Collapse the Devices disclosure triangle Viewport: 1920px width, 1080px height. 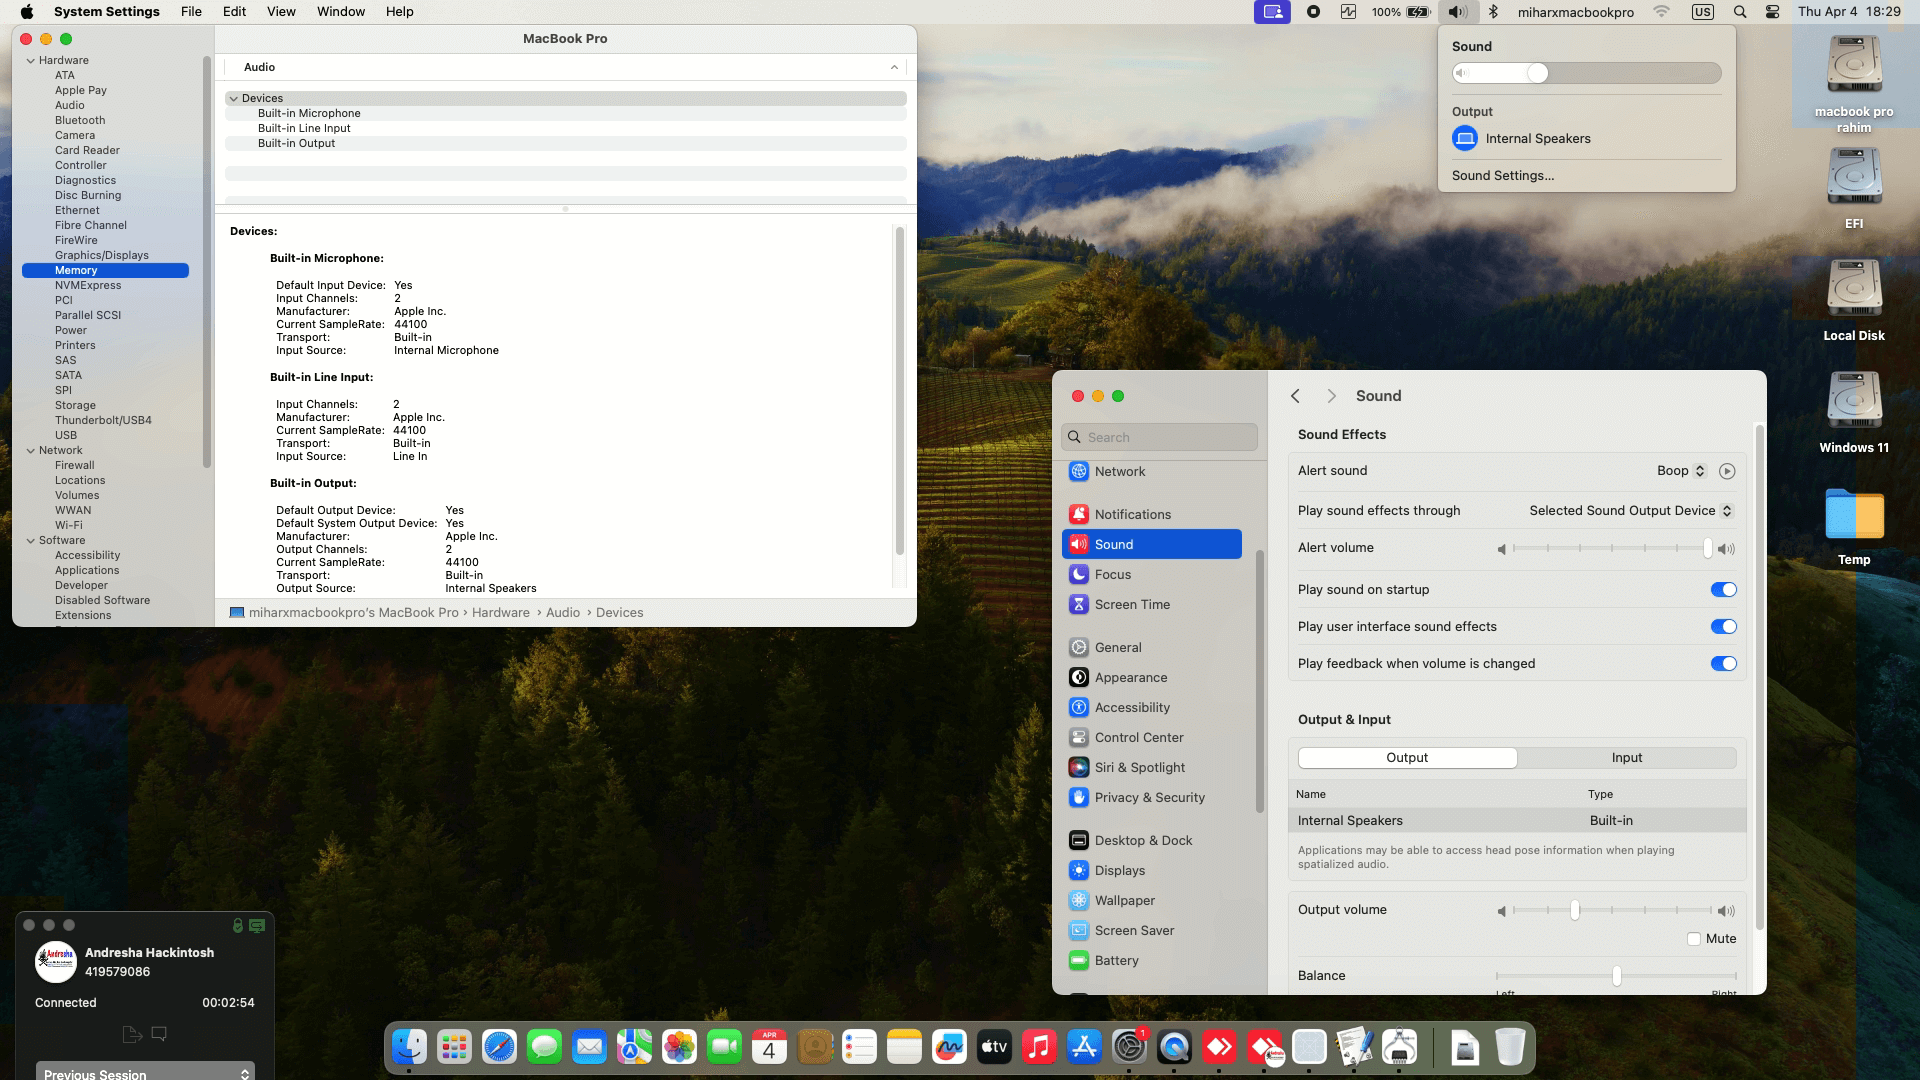[233, 98]
